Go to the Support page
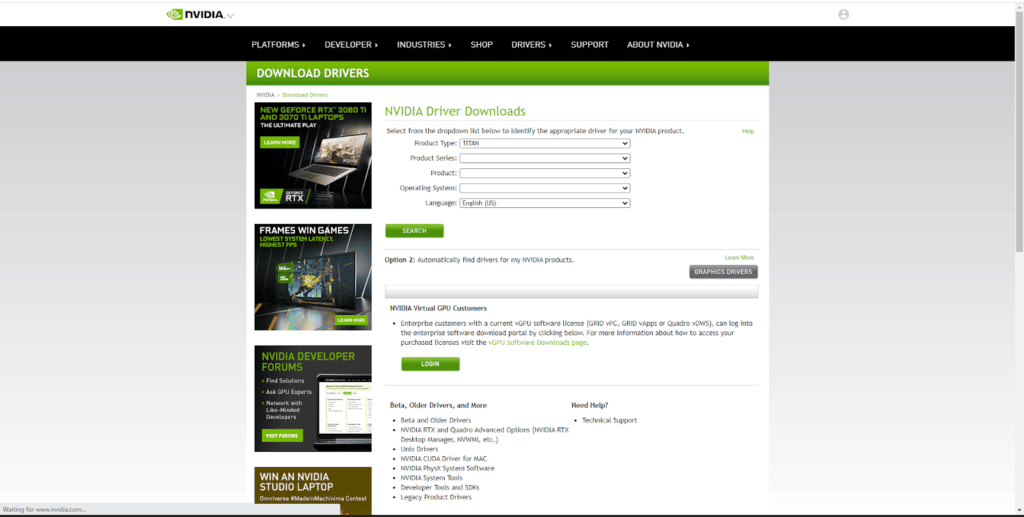This screenshot has width=1024, height=517. click(x=589, y=44)
